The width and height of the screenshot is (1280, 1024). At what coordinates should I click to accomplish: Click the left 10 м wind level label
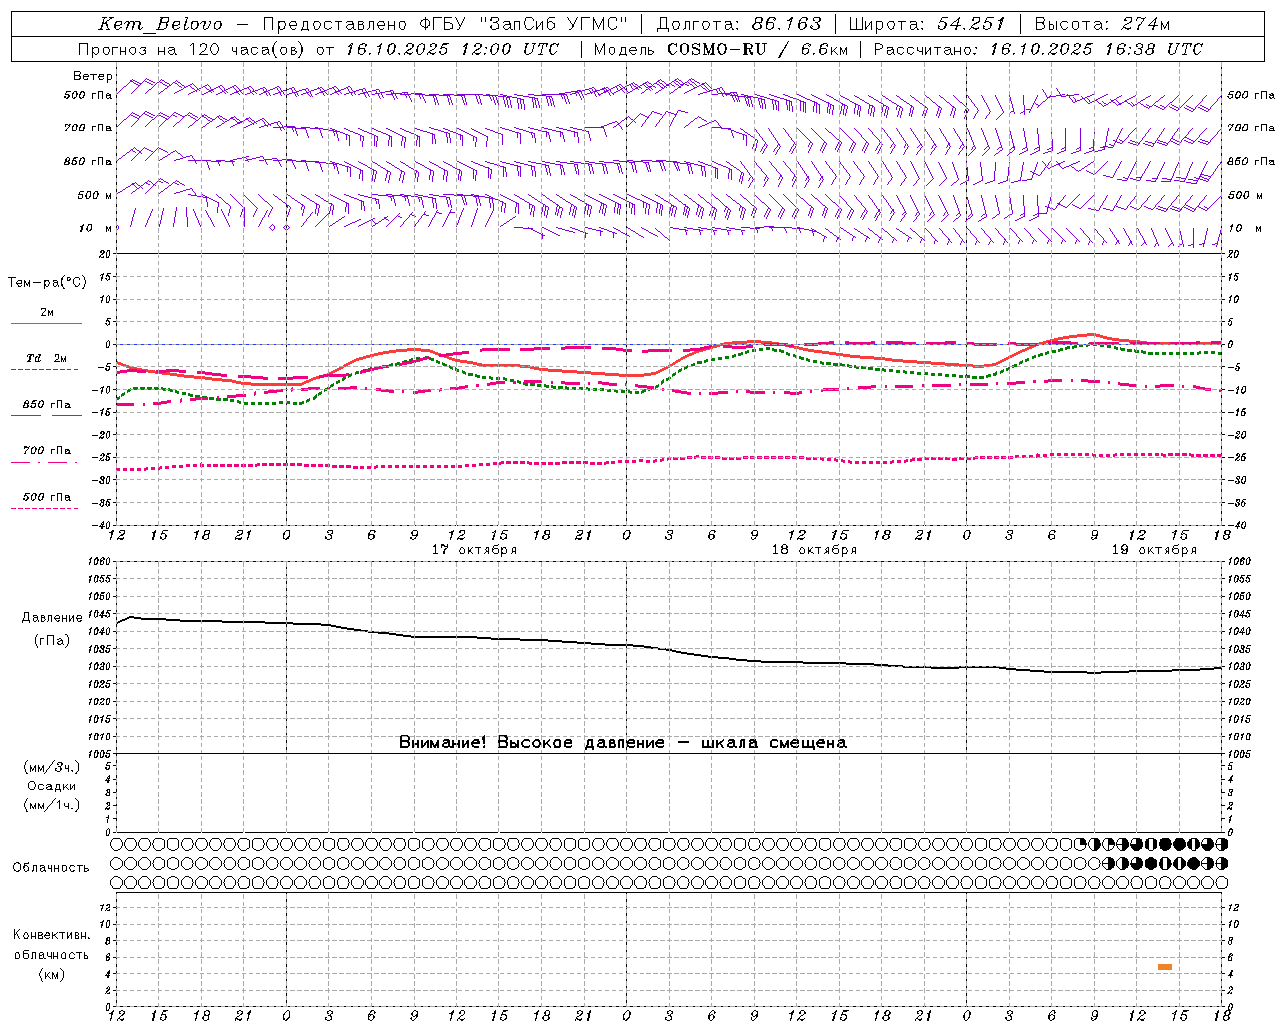(x=95, y=228)
